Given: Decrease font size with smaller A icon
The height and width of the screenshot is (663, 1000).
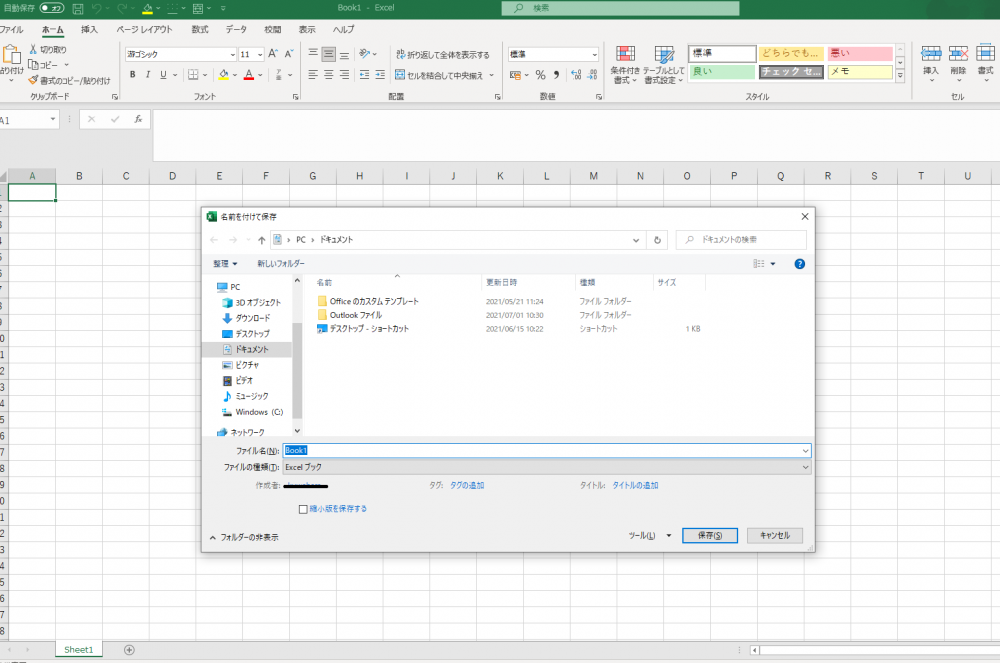Looking at the screenshot, I should click(289, 54).
